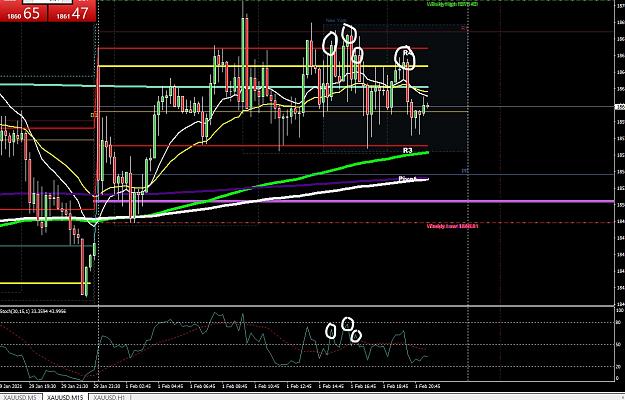This screenshot has height=400, width=625.
Task: Click the sell price button showing 1860 65
Action: point(23,12)
